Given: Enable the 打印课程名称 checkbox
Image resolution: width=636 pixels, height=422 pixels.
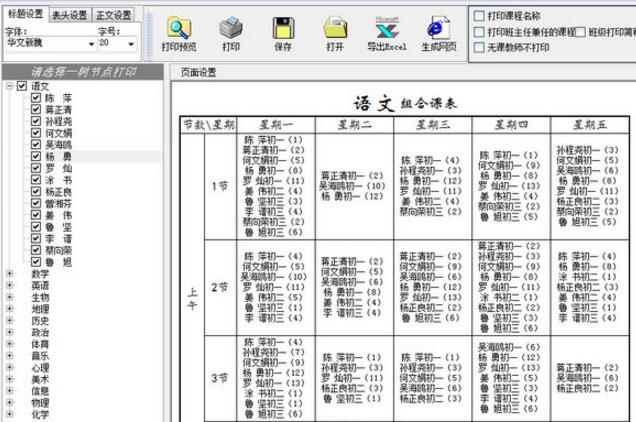Looking at the screenshot, I should pyautogui.click(x=480, y=17).
